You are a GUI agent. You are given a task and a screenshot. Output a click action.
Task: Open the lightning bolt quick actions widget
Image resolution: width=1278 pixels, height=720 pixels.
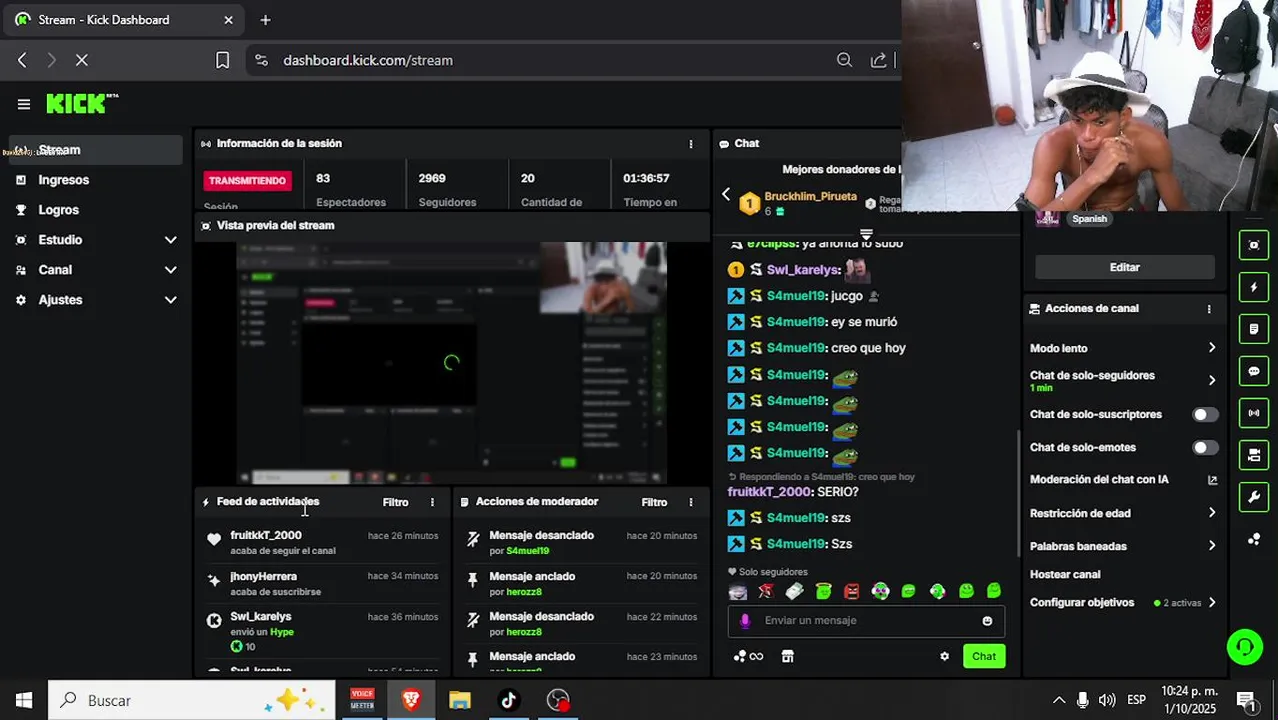click(1254, 287)
